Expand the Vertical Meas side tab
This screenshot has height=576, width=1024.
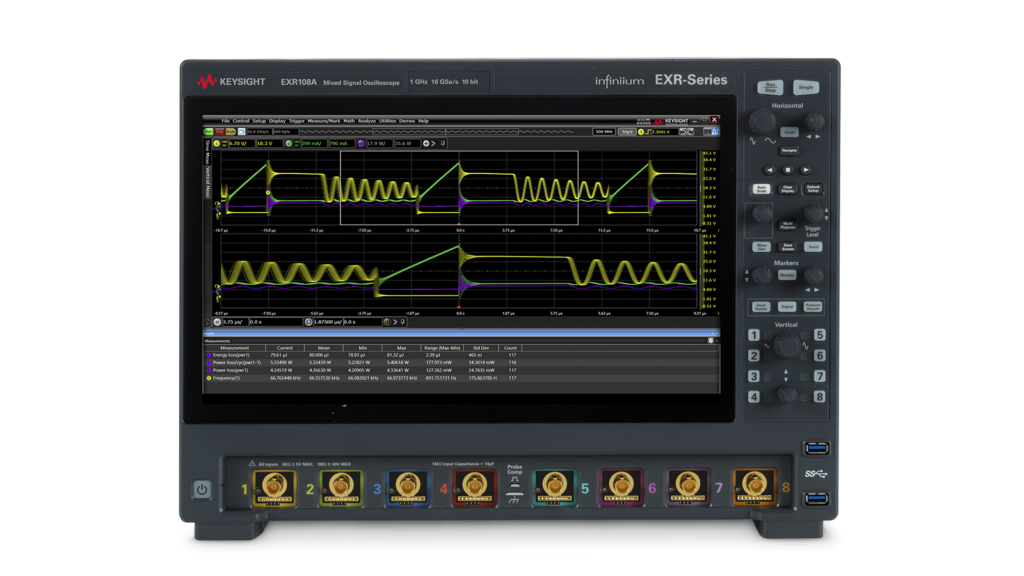tap(208, 180)
